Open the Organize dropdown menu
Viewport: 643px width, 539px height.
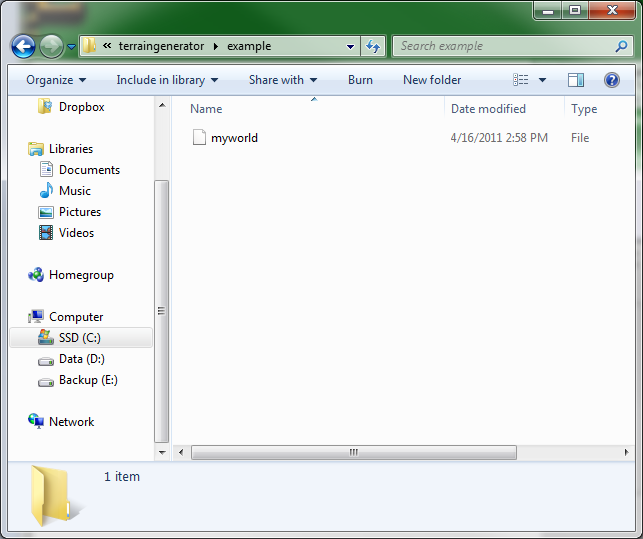point(56,80)
